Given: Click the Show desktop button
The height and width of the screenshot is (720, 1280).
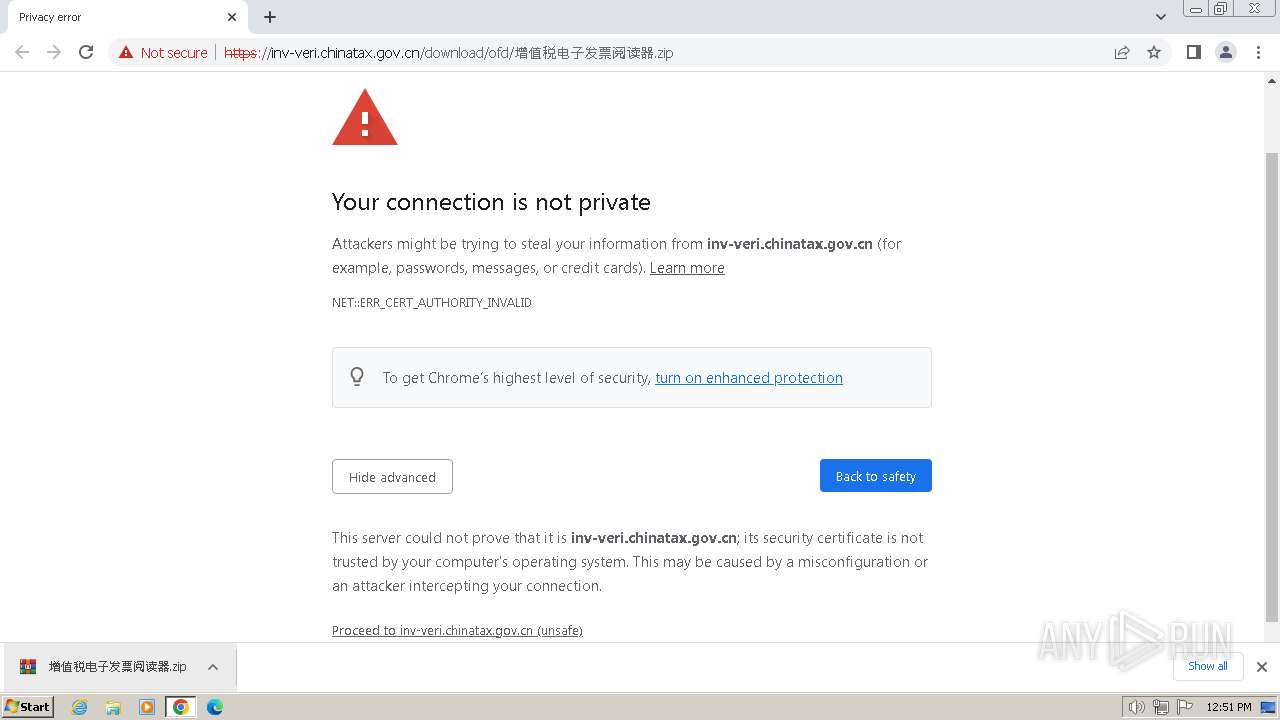Looking at the screenshot, I should coord(1269,707).
